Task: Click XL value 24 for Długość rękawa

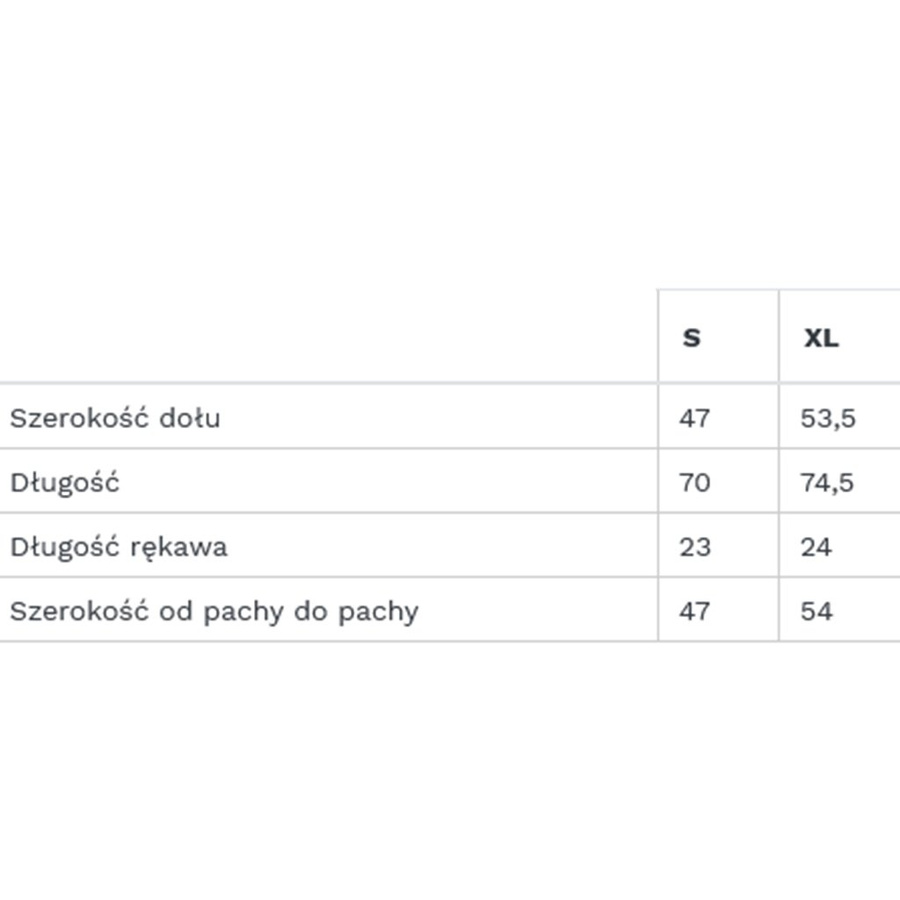Action: (x=816, y=547)
